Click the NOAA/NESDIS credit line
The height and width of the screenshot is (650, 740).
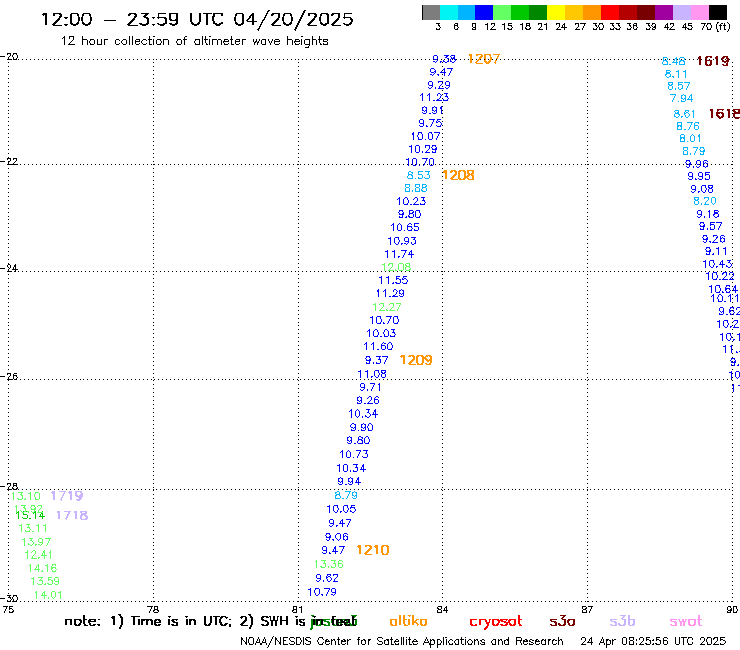click(402, 642)
